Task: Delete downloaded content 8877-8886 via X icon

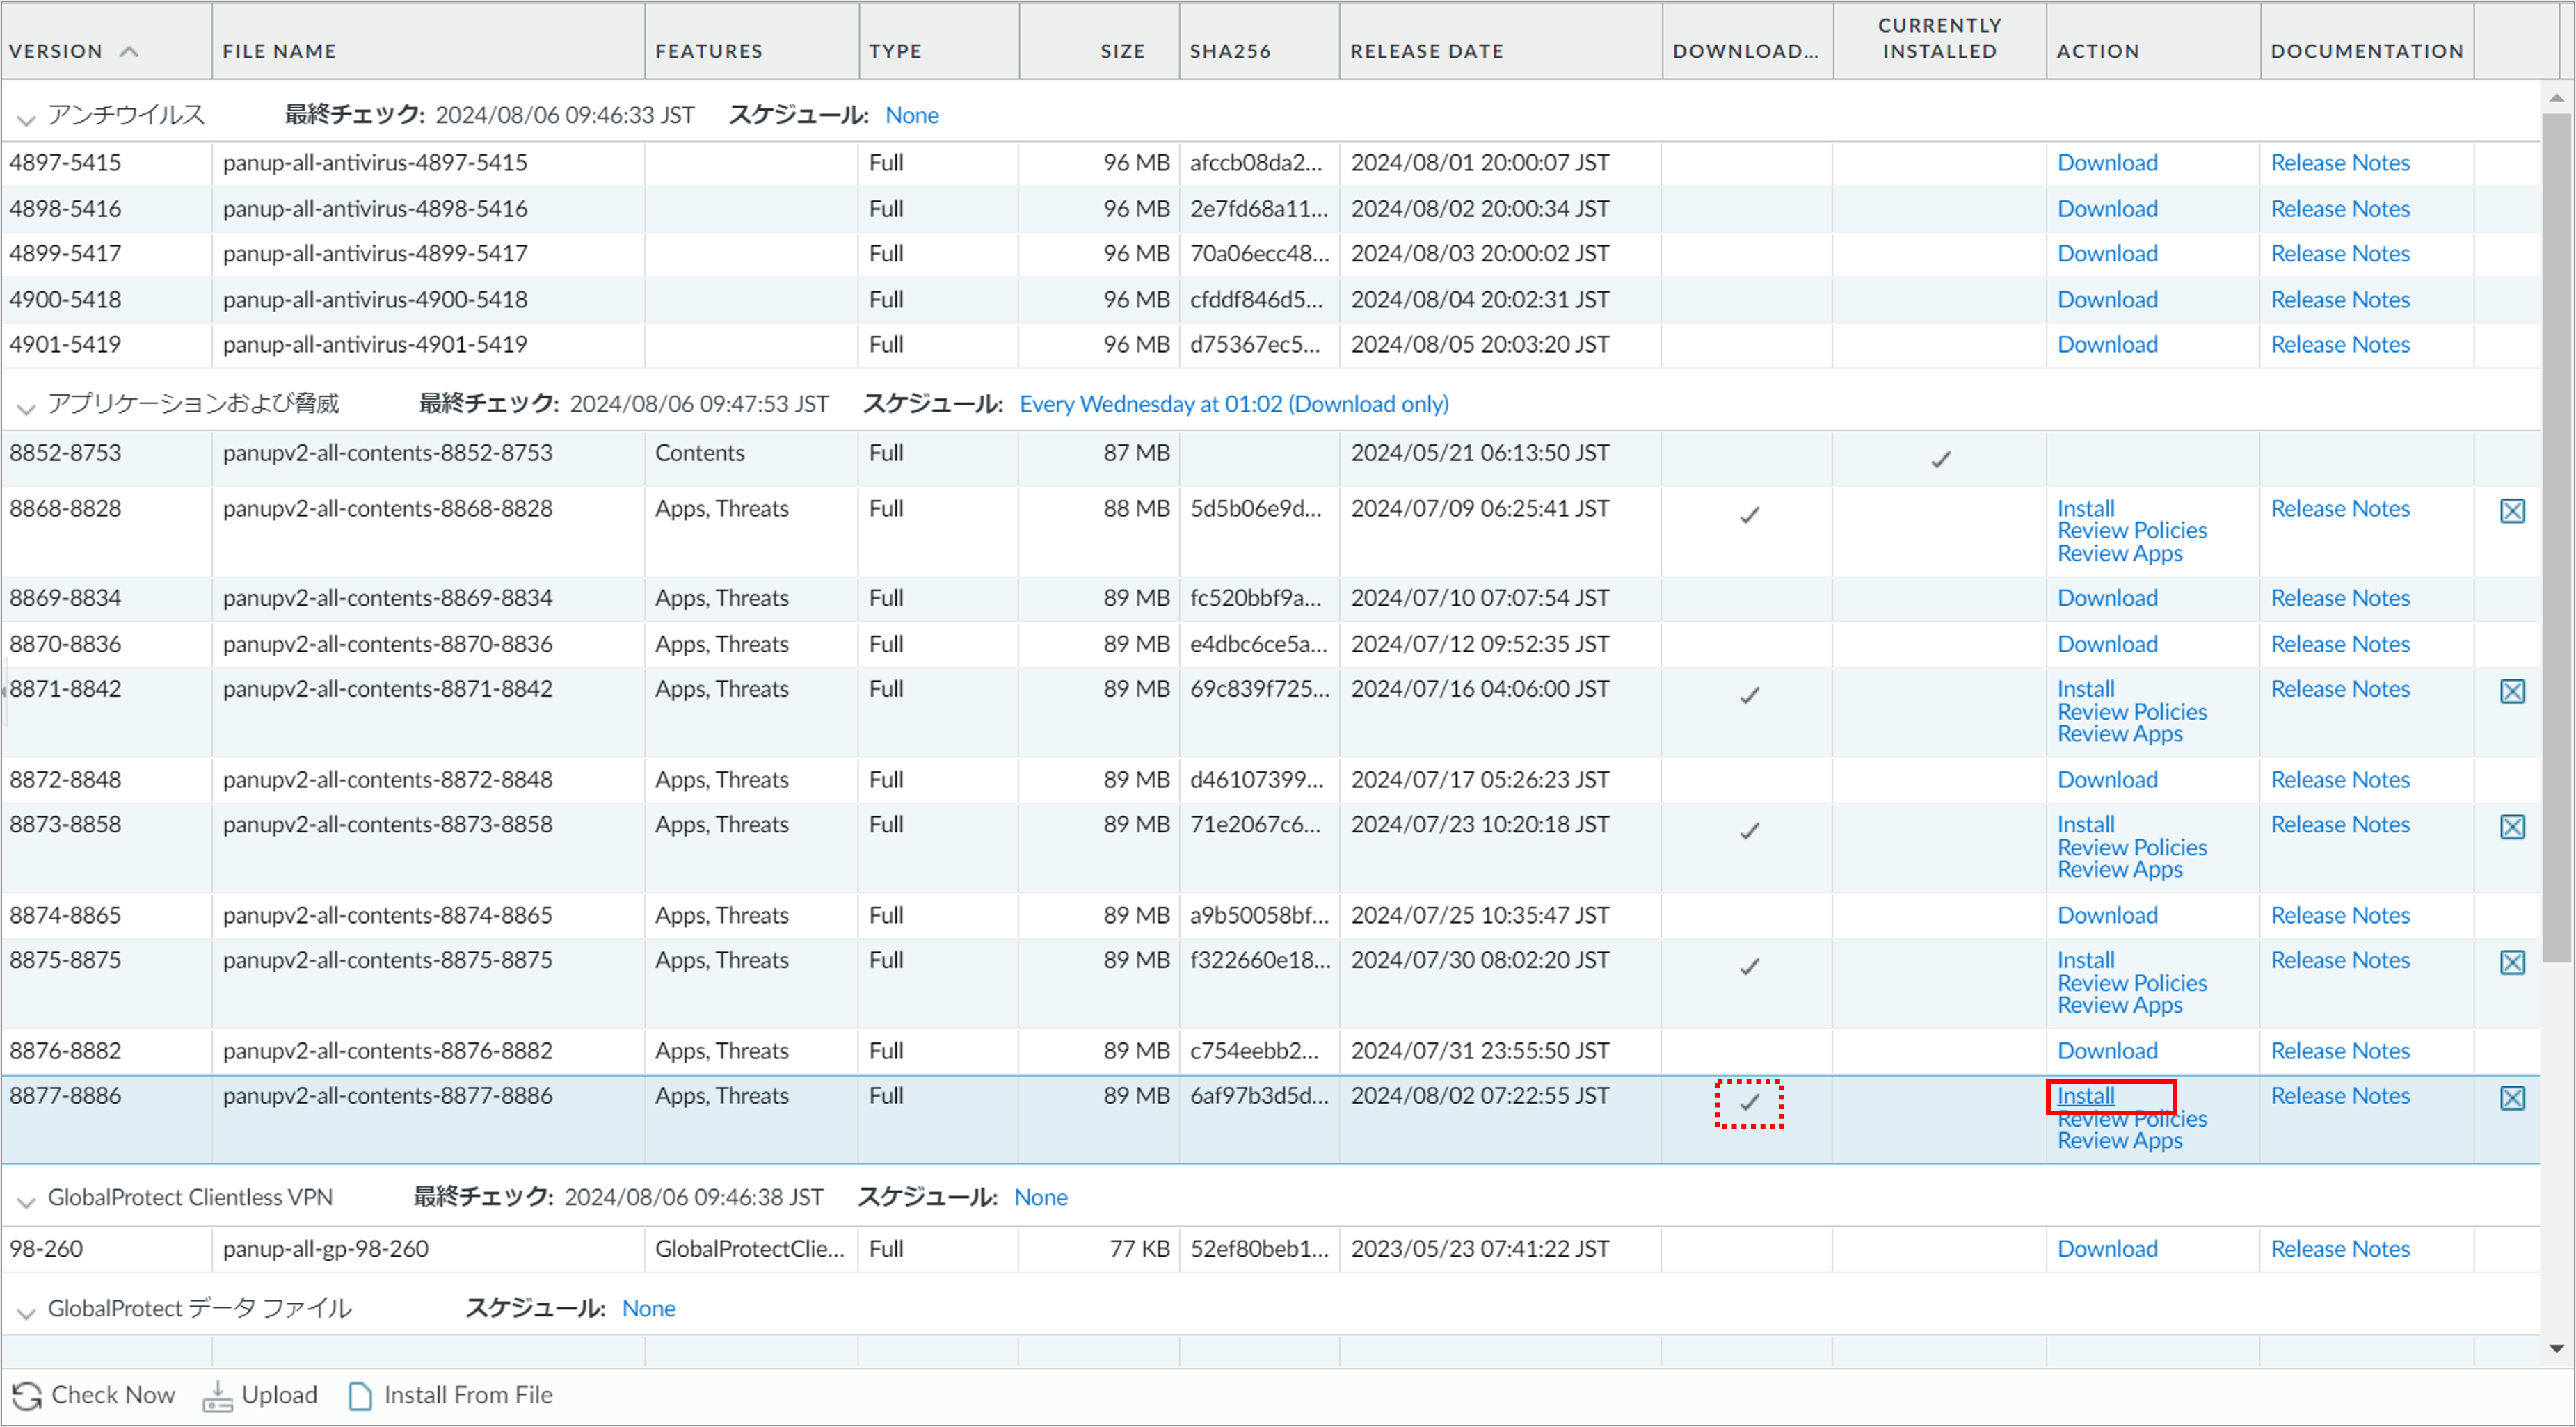Action: tap(2512, 1098)
